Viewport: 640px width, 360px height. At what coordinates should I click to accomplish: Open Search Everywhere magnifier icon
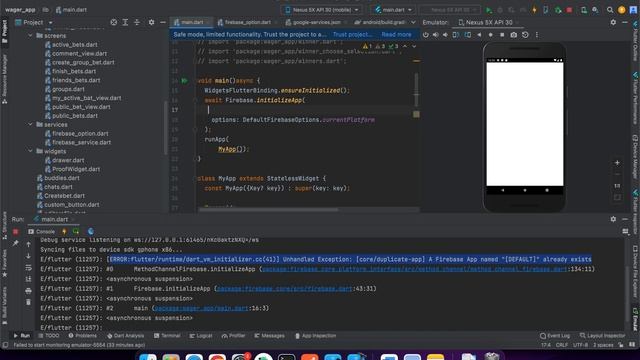click(x=609, y=10)
